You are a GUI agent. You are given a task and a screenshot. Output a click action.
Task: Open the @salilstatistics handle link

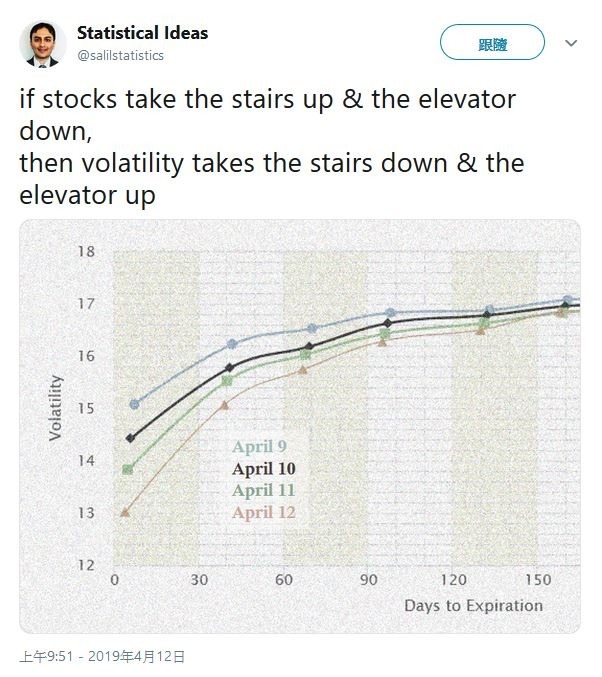point(120,56)
